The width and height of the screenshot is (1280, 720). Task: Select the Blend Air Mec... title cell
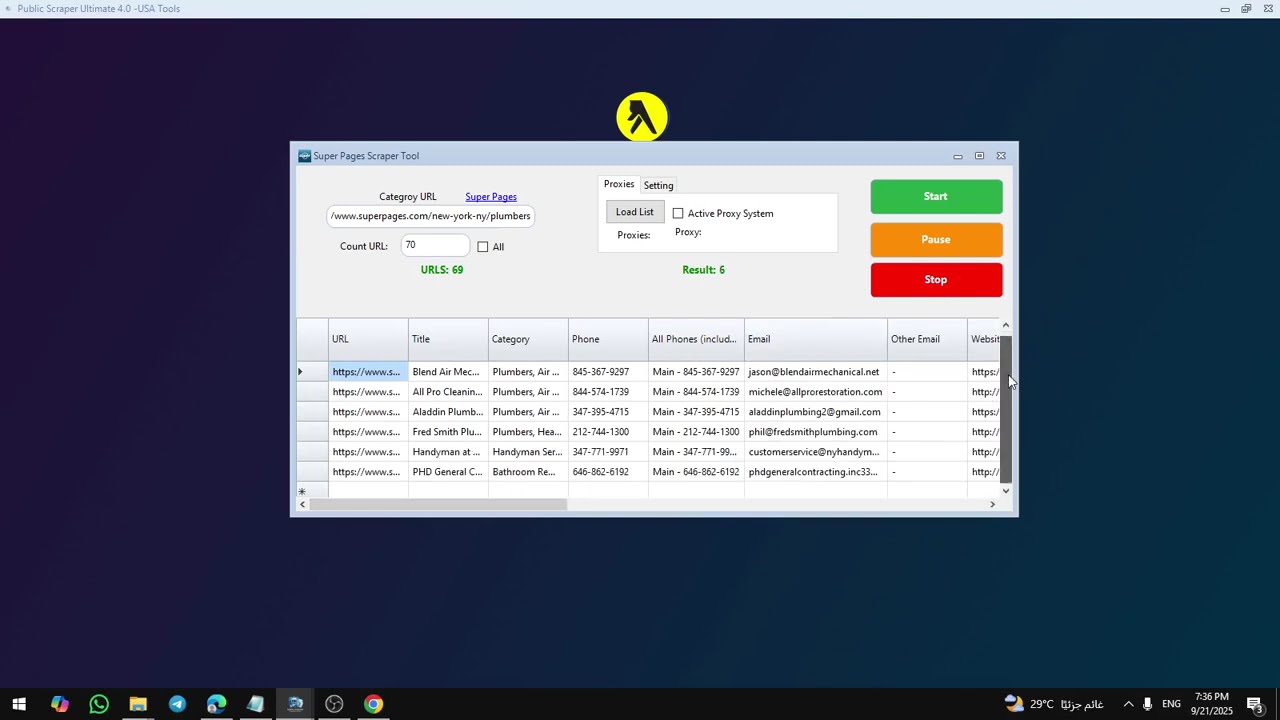pyautogui.click(x=448, y=372)
